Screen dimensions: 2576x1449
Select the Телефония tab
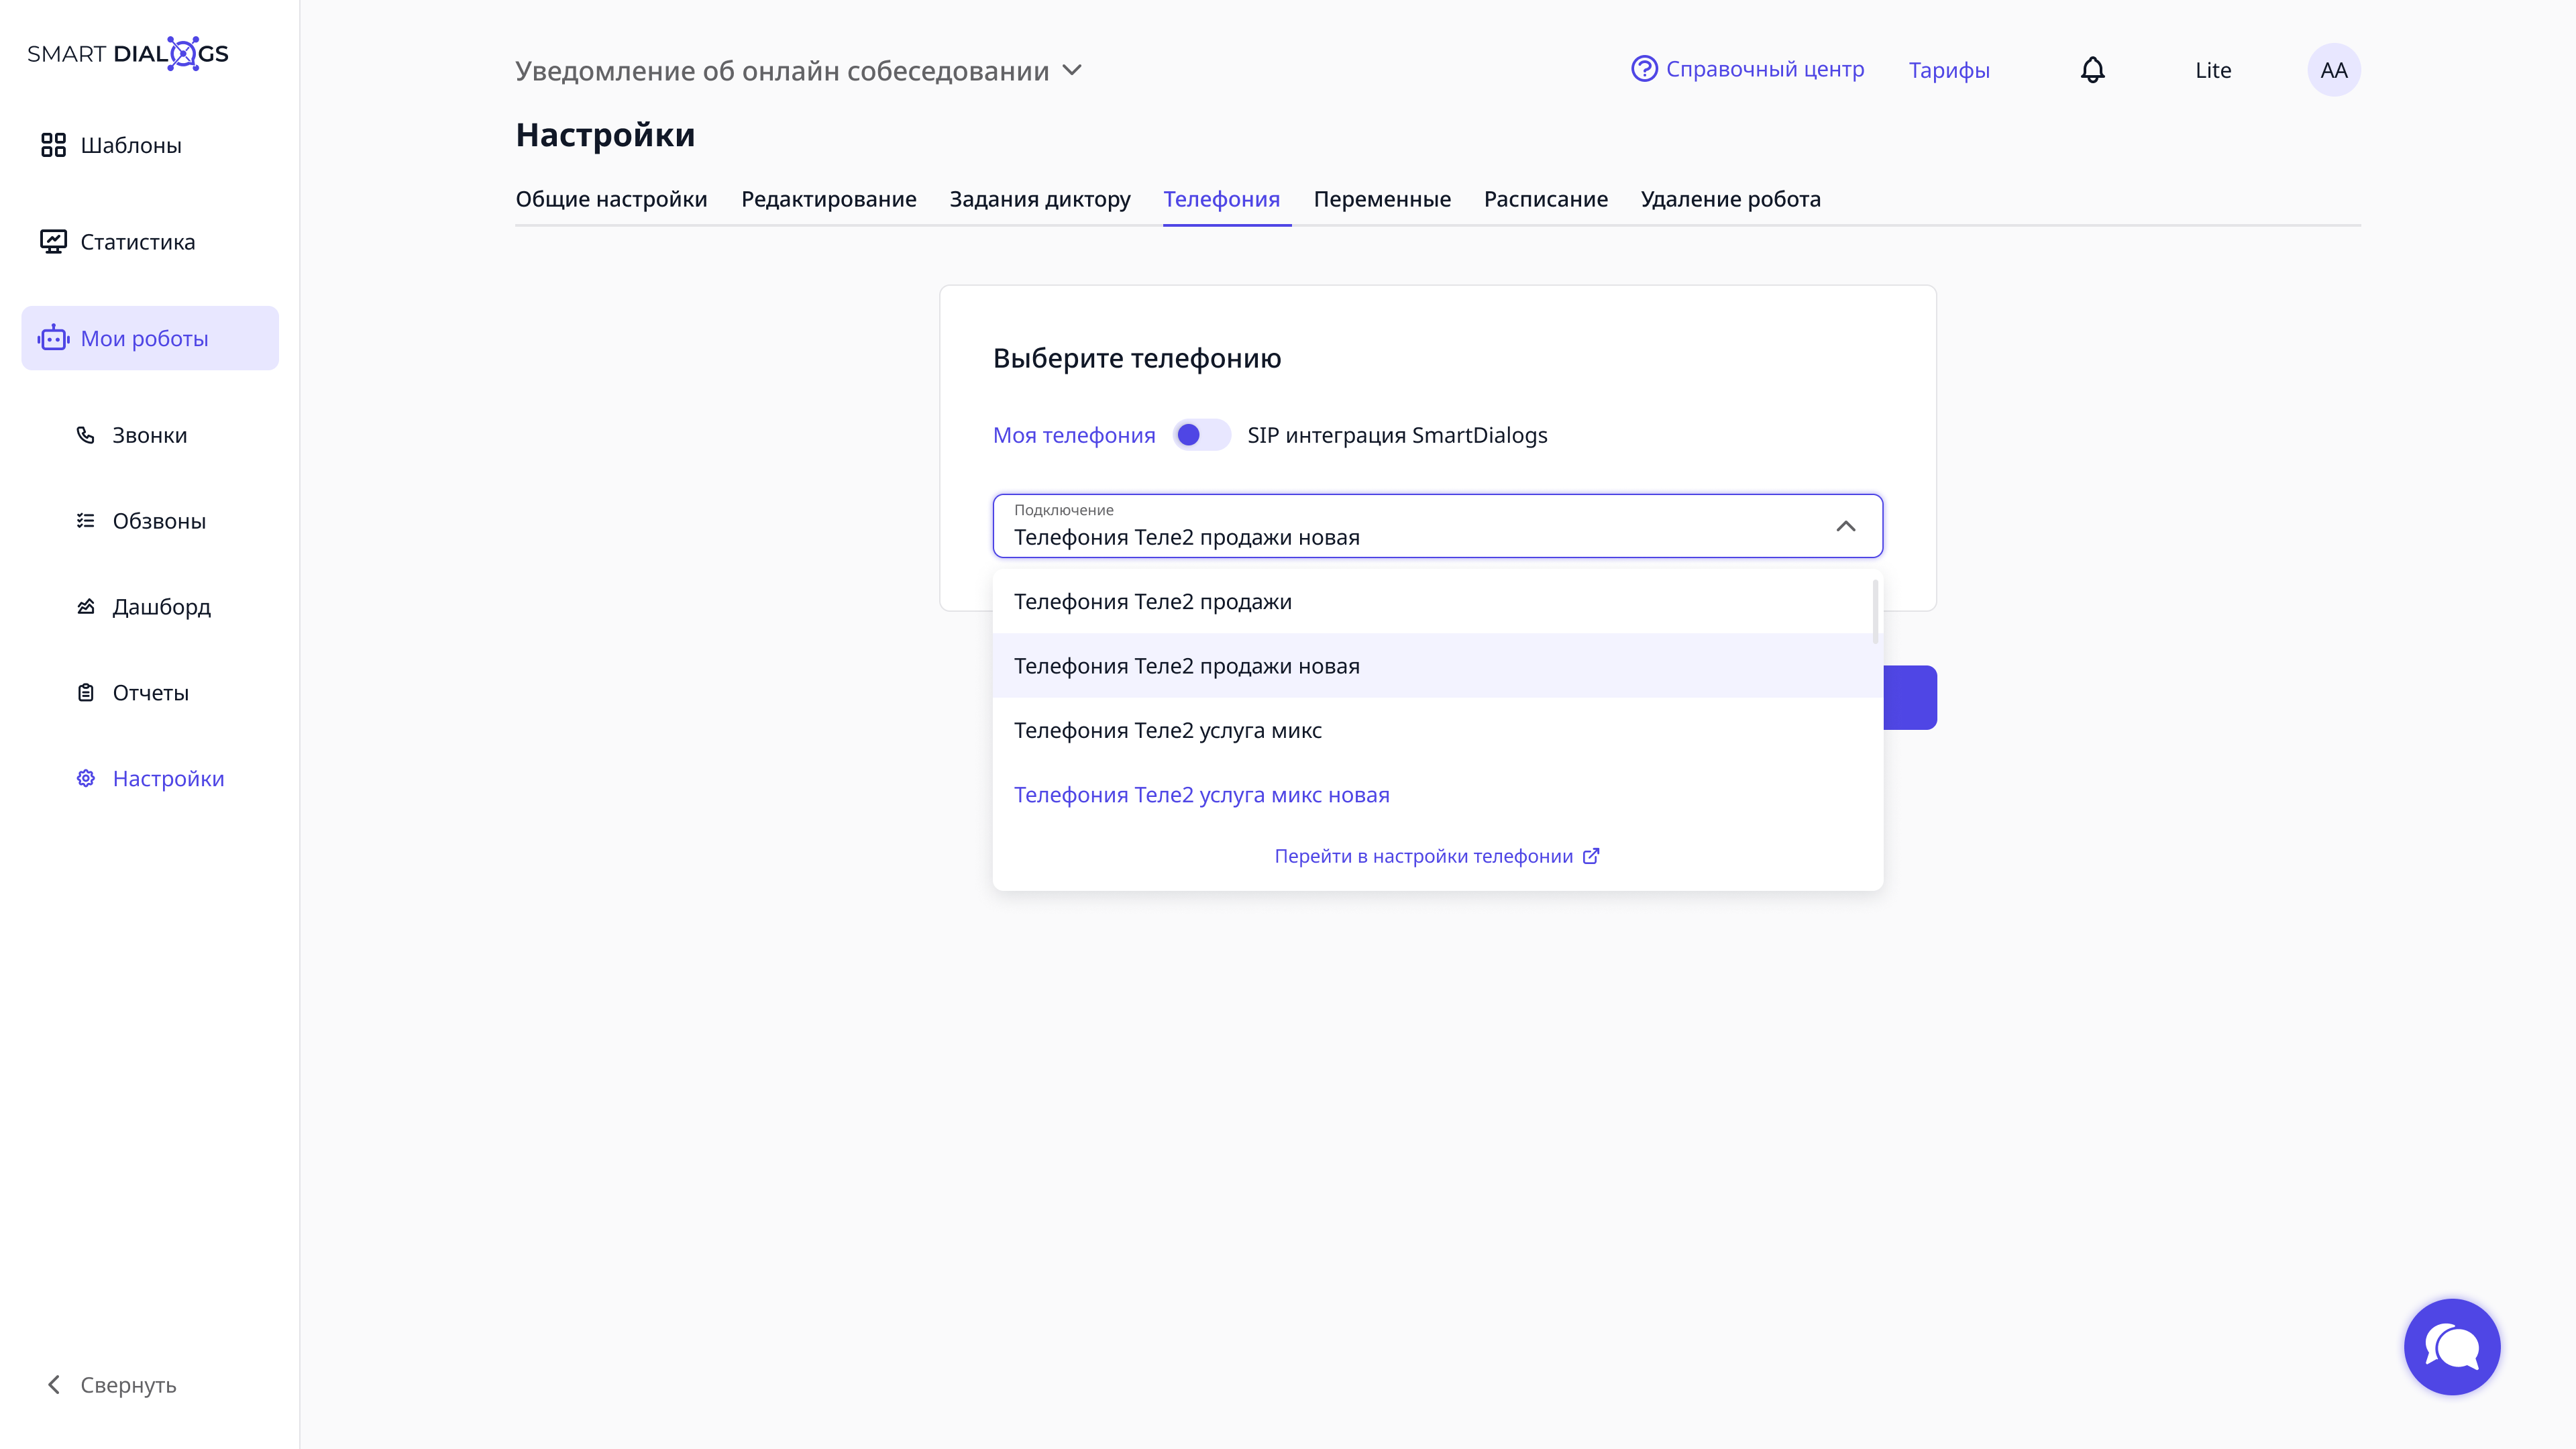(1222, 199)
